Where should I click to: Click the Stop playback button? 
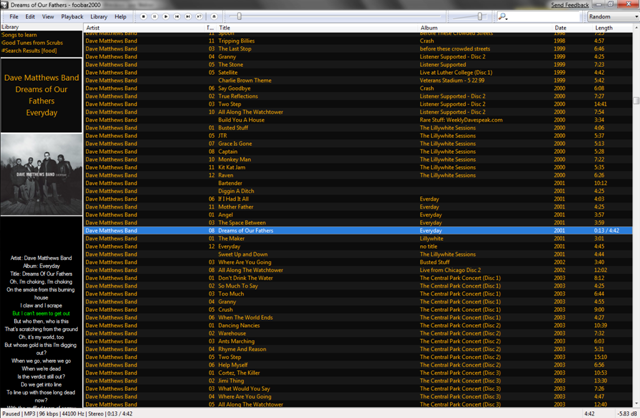143,17
